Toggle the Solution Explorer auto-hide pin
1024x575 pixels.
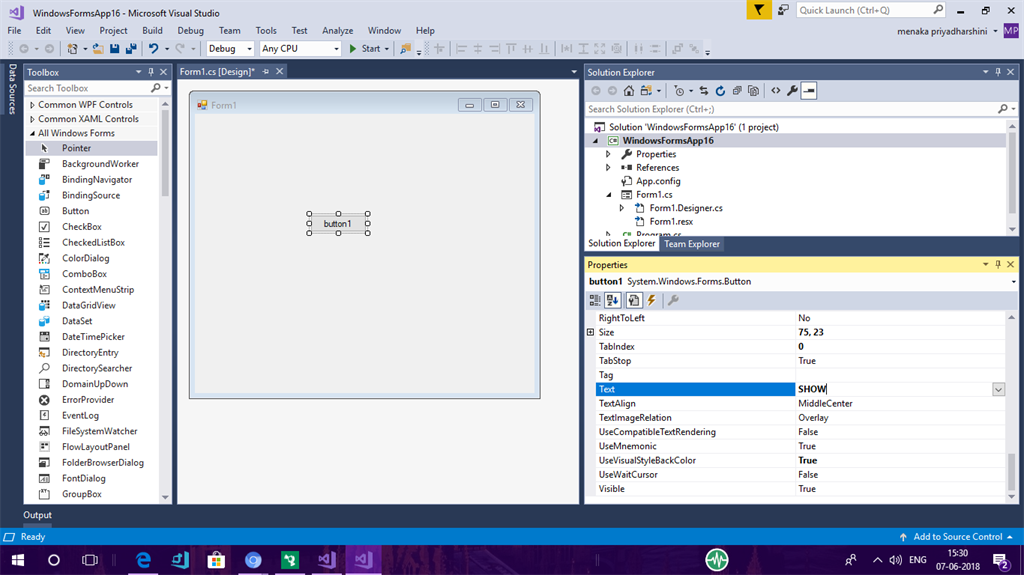point(998,72)
